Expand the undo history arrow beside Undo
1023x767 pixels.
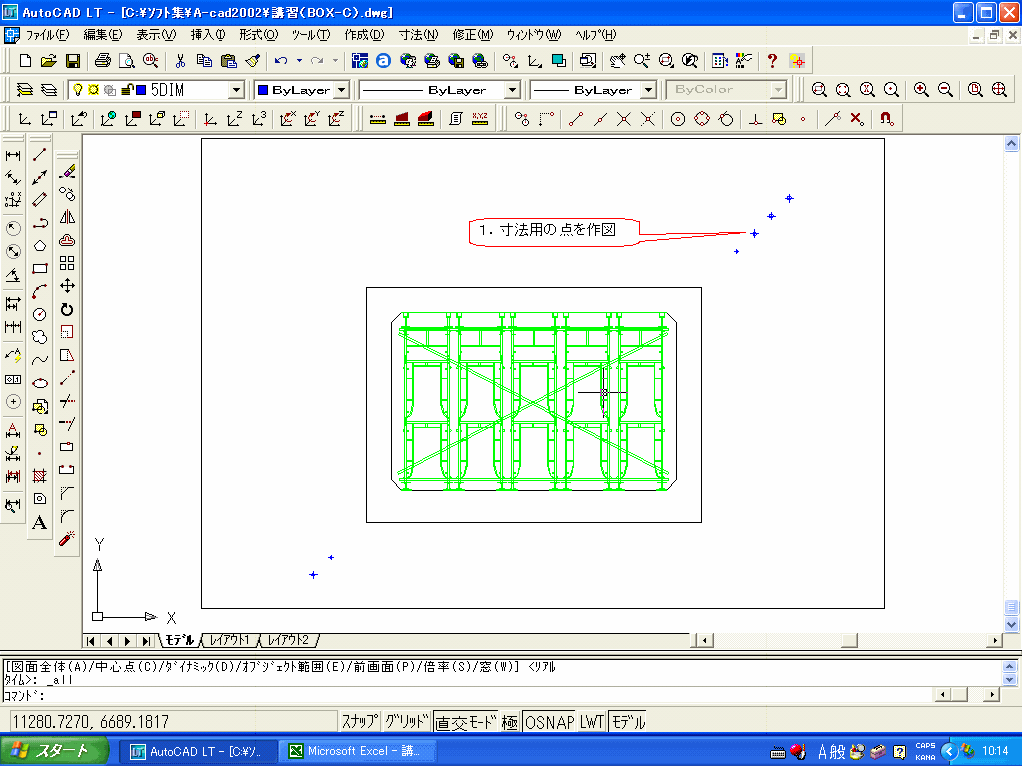point(299,61)
